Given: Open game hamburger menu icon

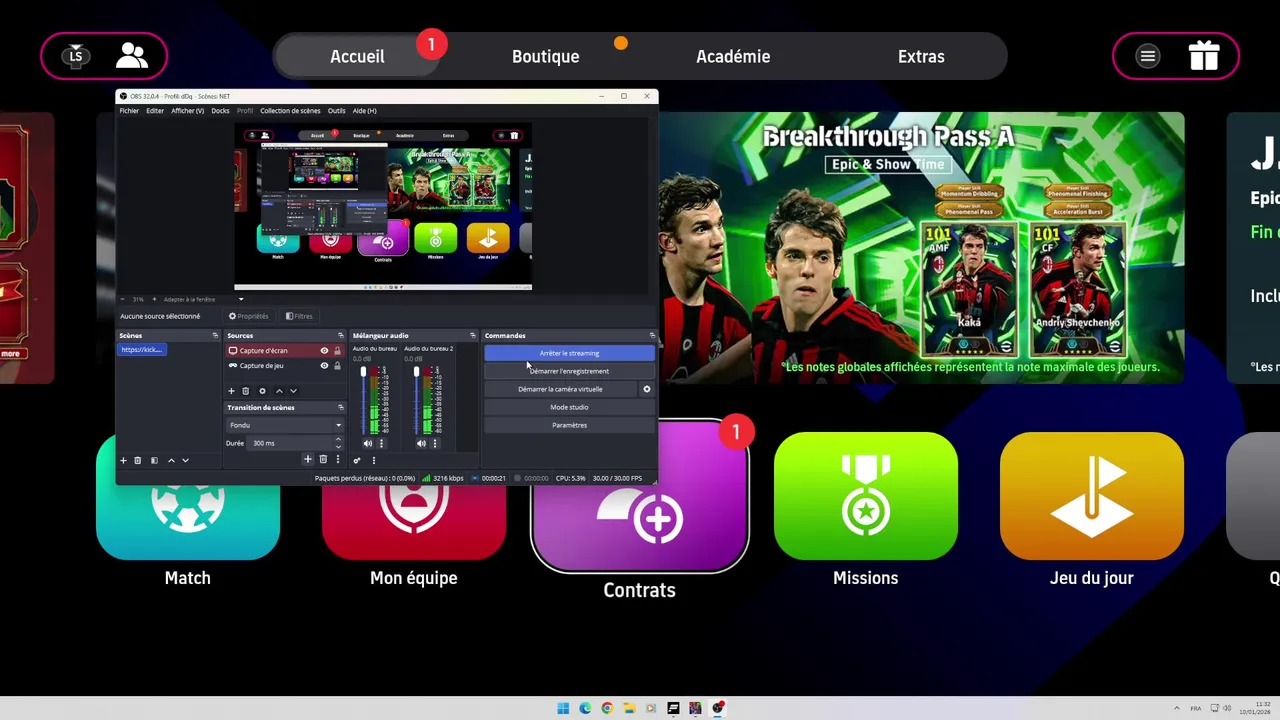Looking at the screenshot, I should point(1148,56).
